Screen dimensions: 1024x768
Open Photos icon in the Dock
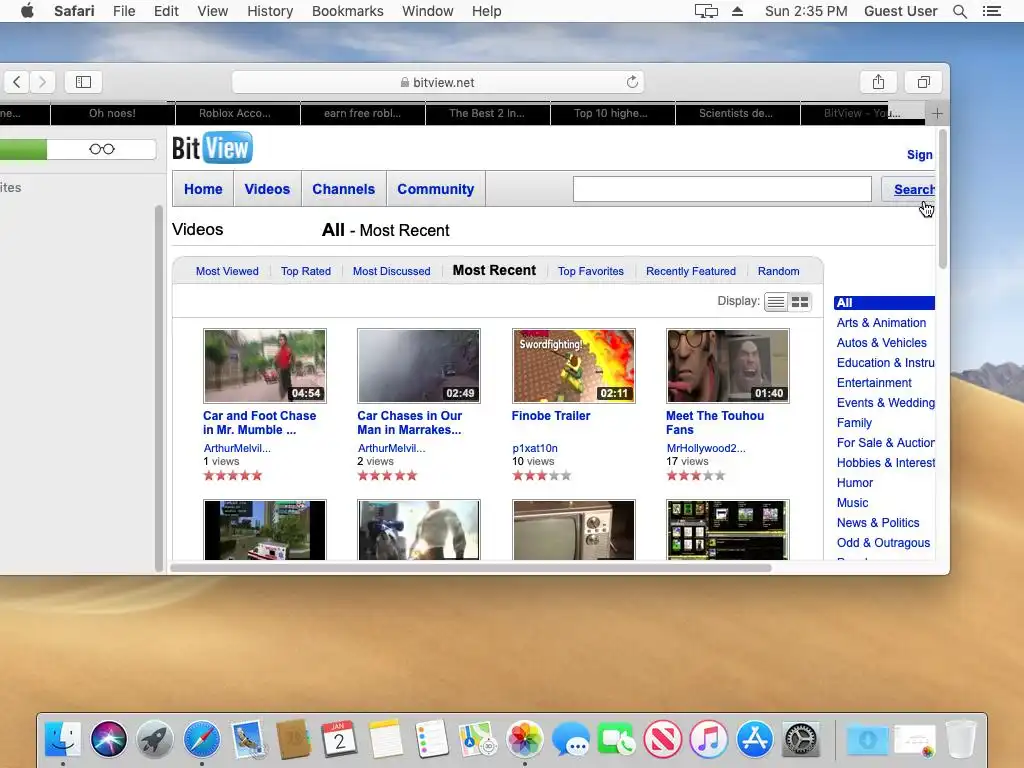[524, 739]
